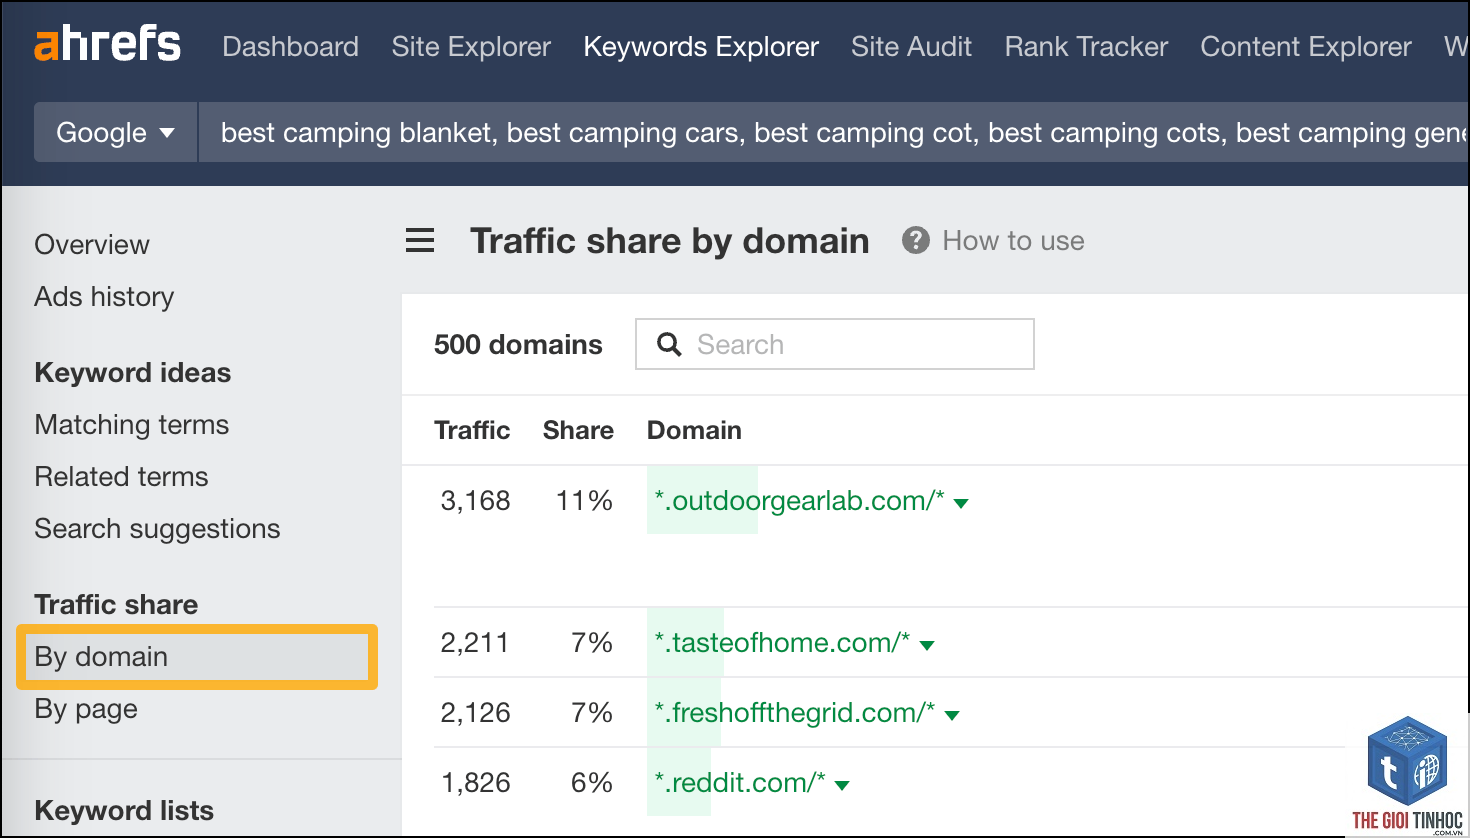Open Site Audit from the top bar

point(911,47)
